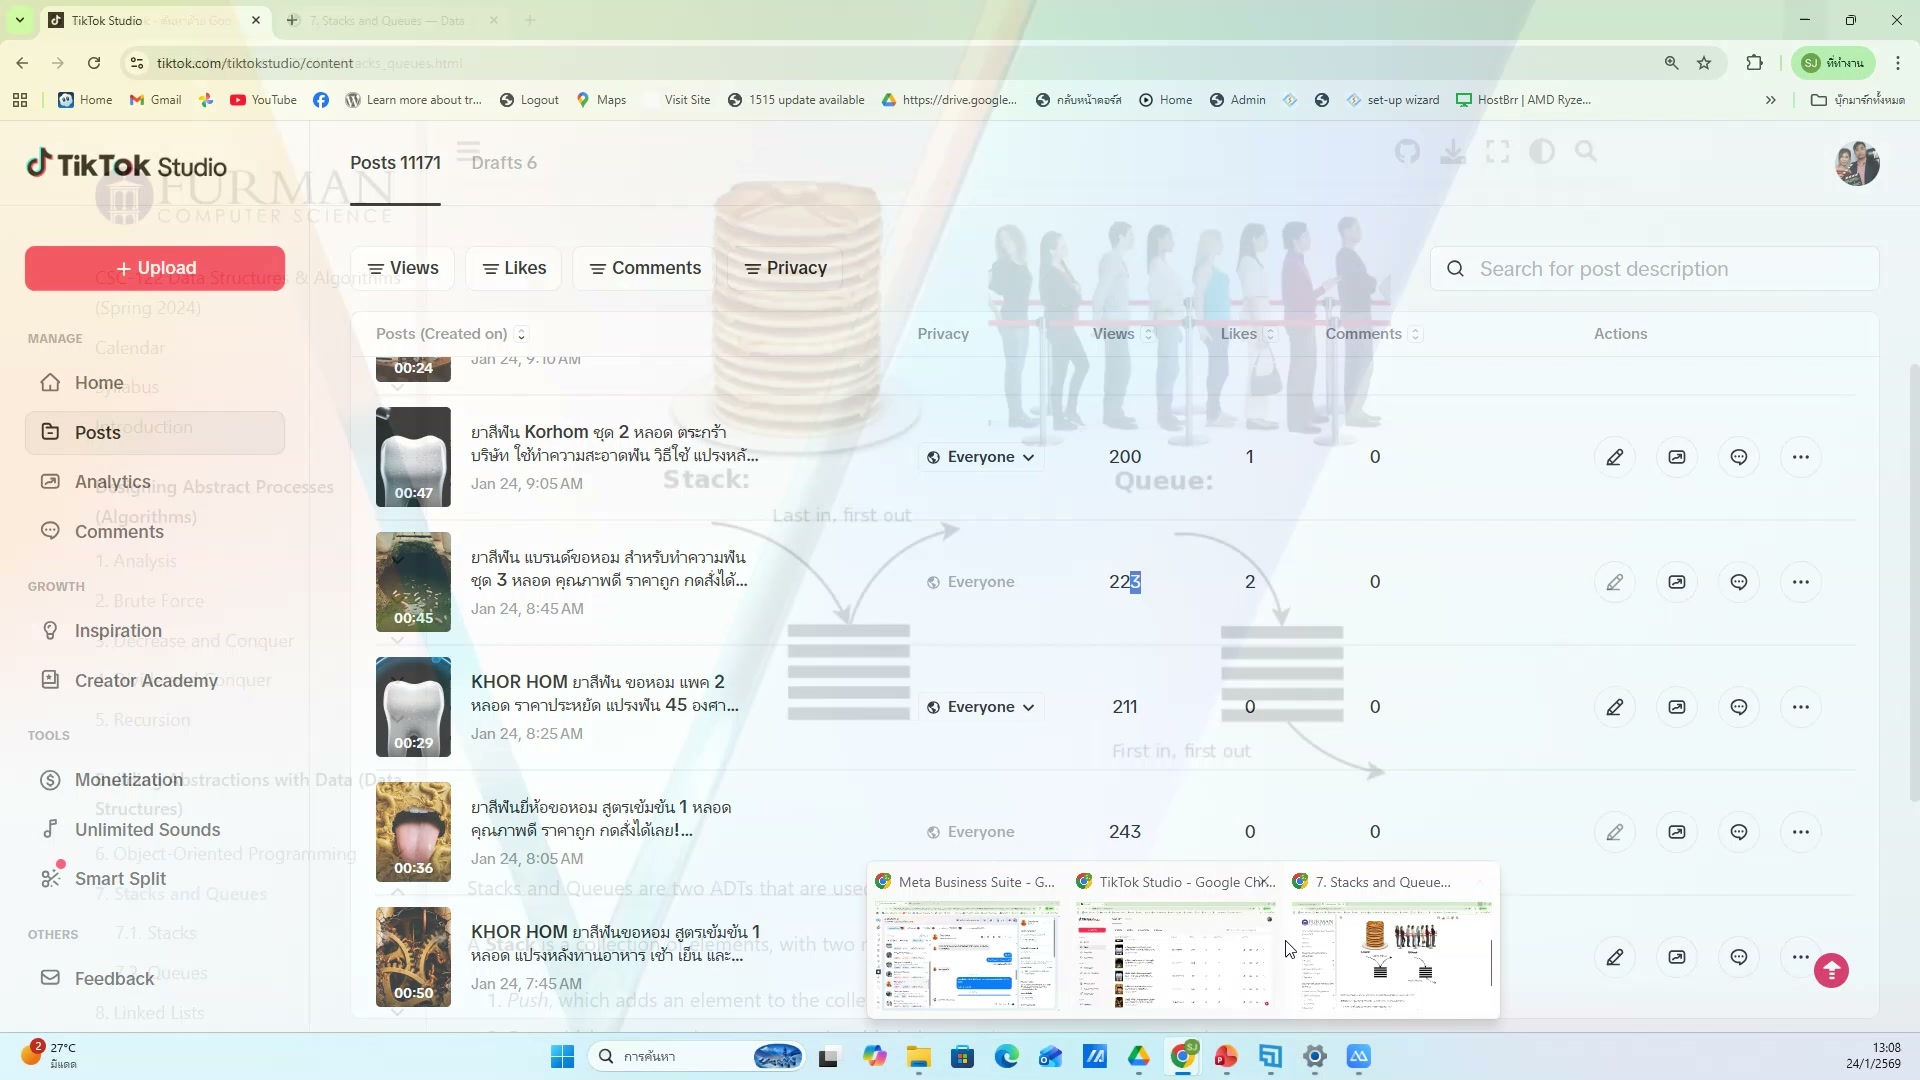Image resolution: width=1920 pixels, height=1080 pixels.
Task: Click edit pencil icon for Korhom post
Action: point(1614,457)
